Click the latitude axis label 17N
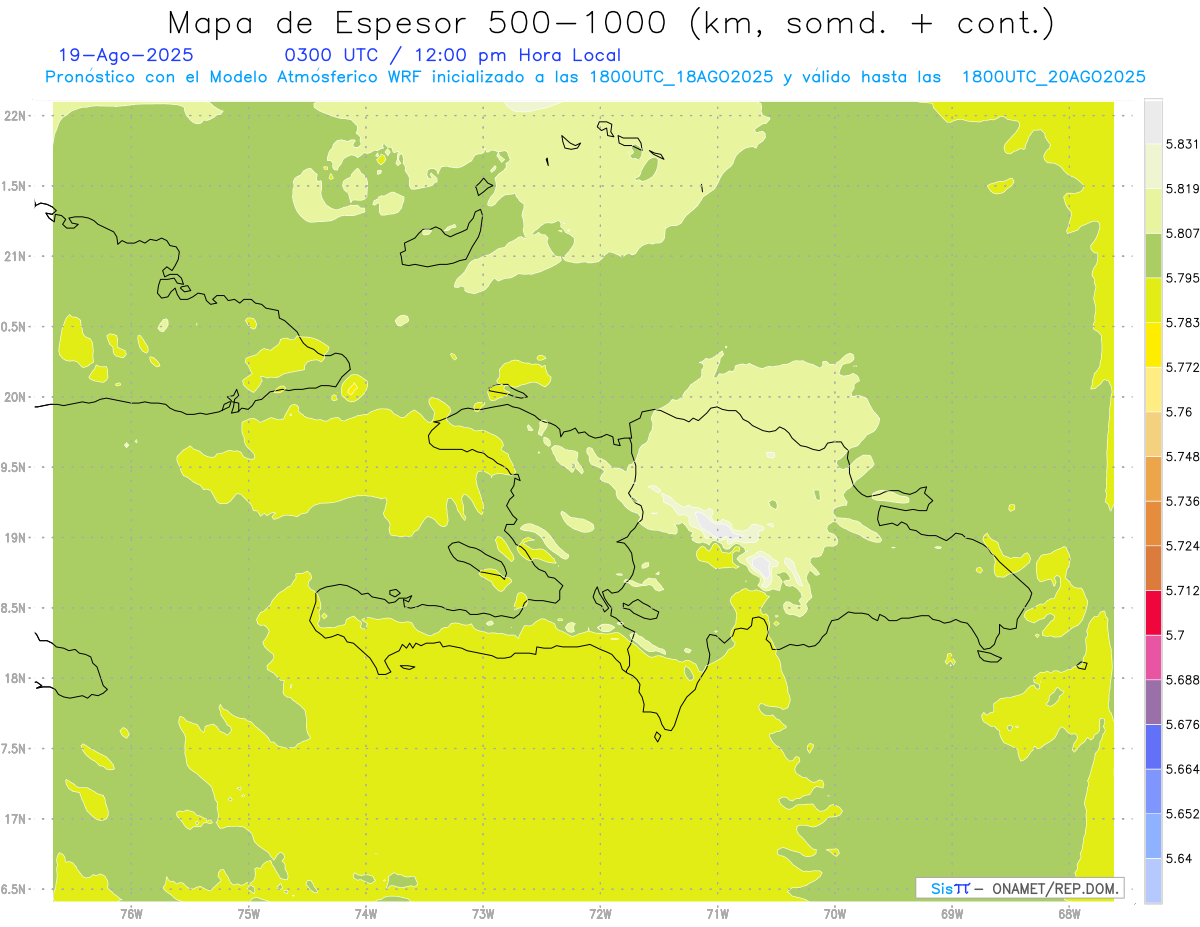Viewport: 1200px width, 927px height. click(x=15, y=819)
